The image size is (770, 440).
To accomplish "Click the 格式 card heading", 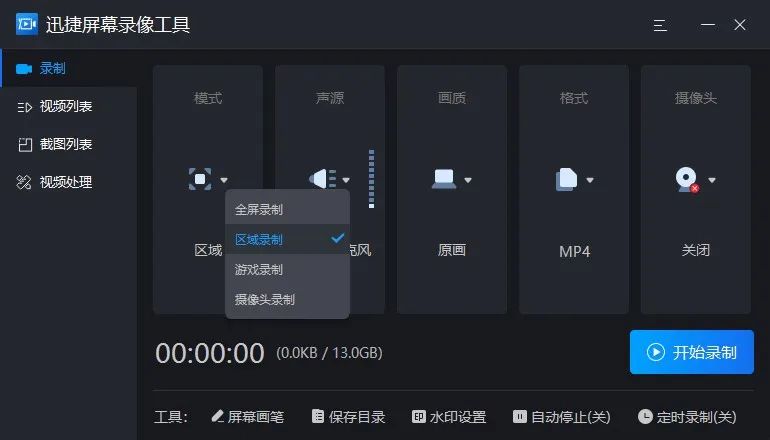I will click(574, 98).
